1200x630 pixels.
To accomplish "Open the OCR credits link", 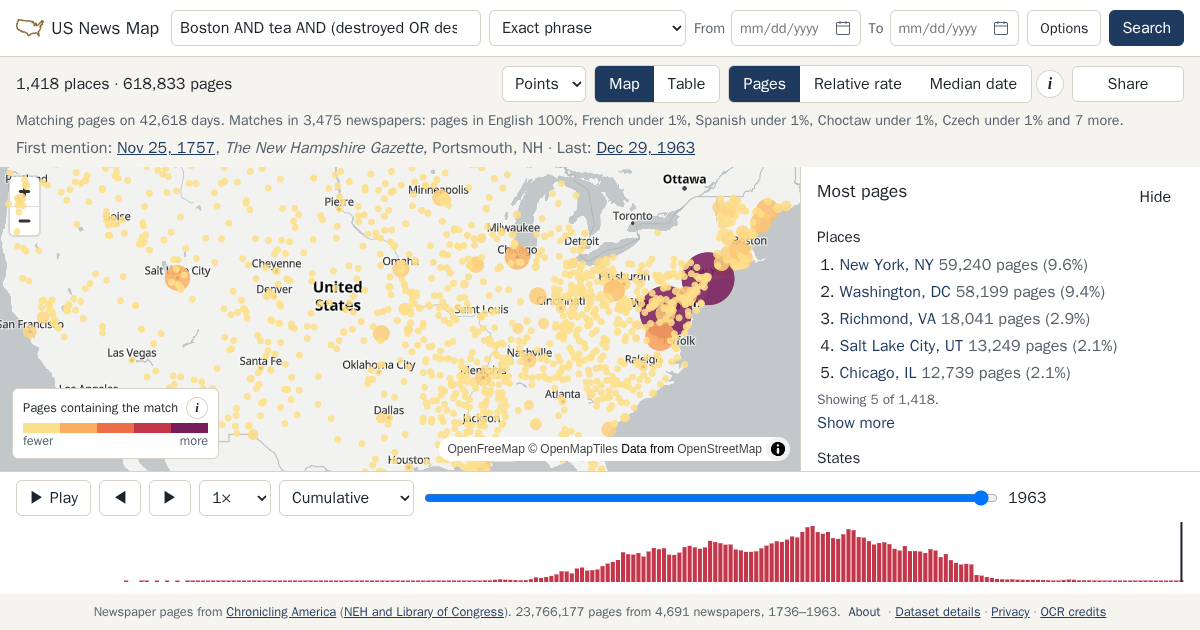I will click(1073, 612).
